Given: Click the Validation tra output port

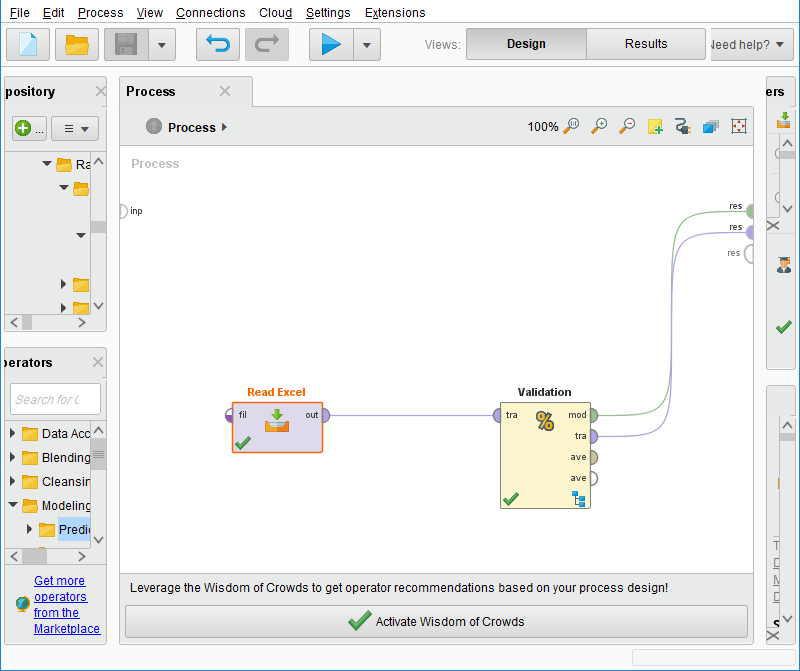Looking at the screenshot, I should pyautogui.click(x=593, y=436).
